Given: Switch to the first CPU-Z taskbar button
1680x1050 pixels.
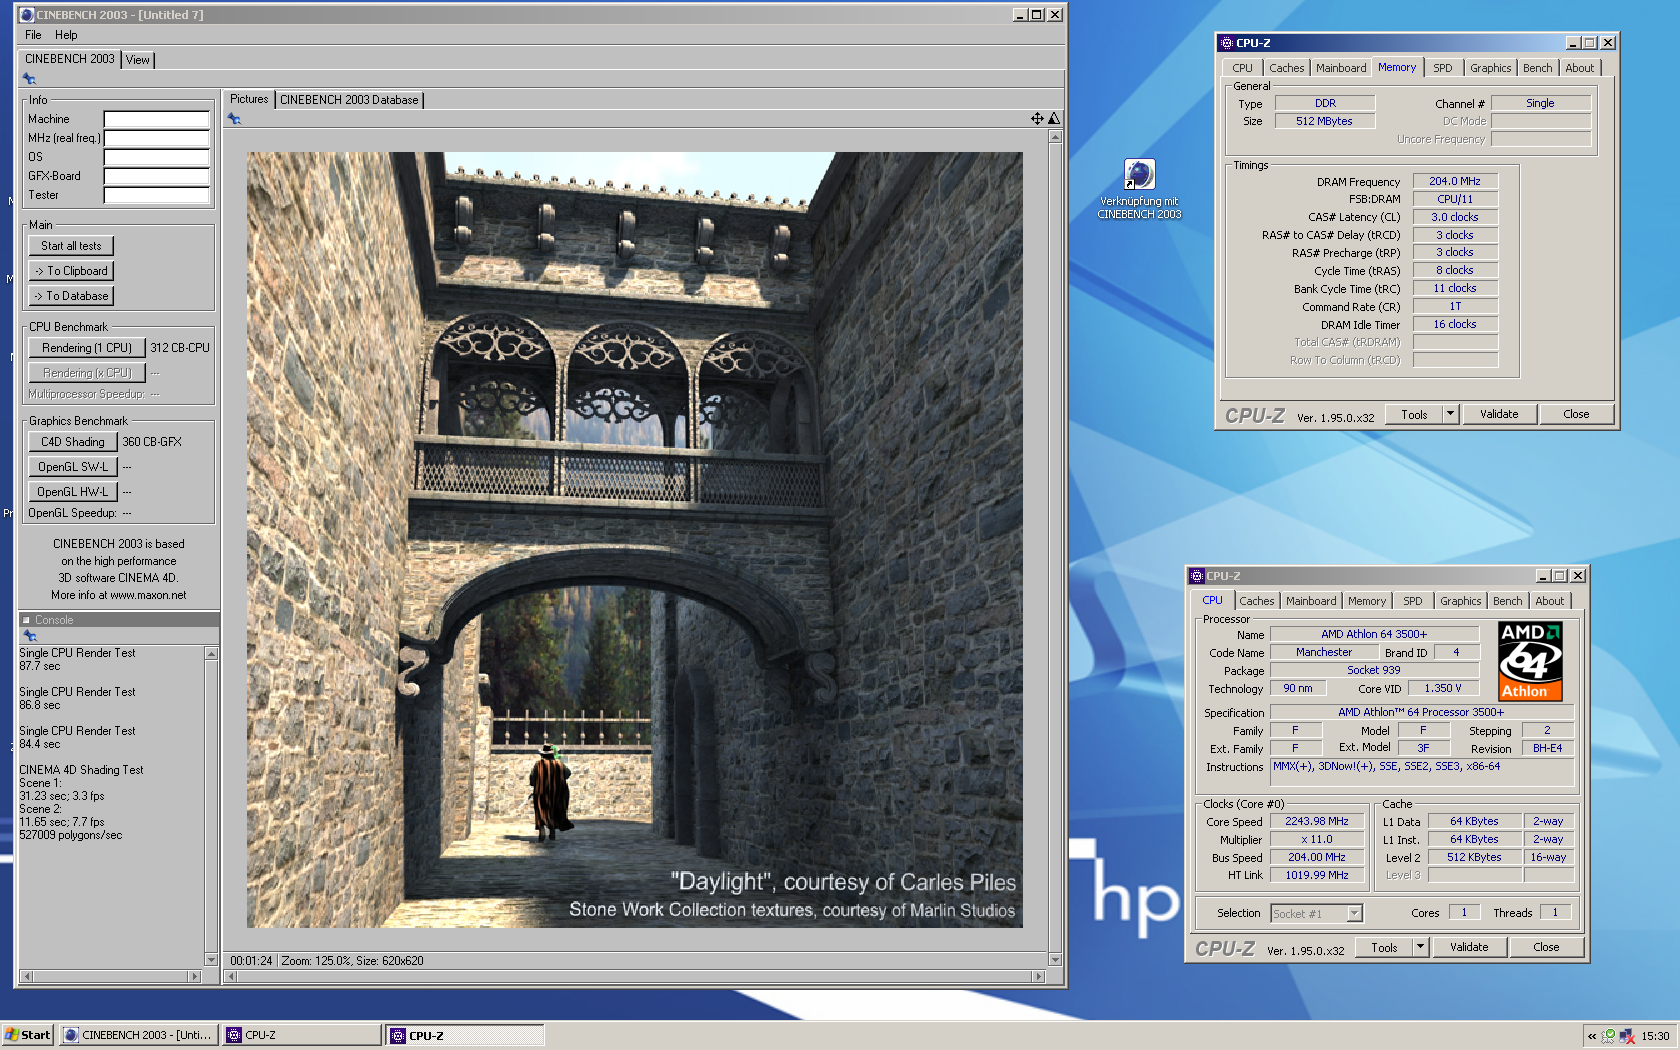Looking at the screenshot, I should pyautogui.click(x=302, y=1035).
